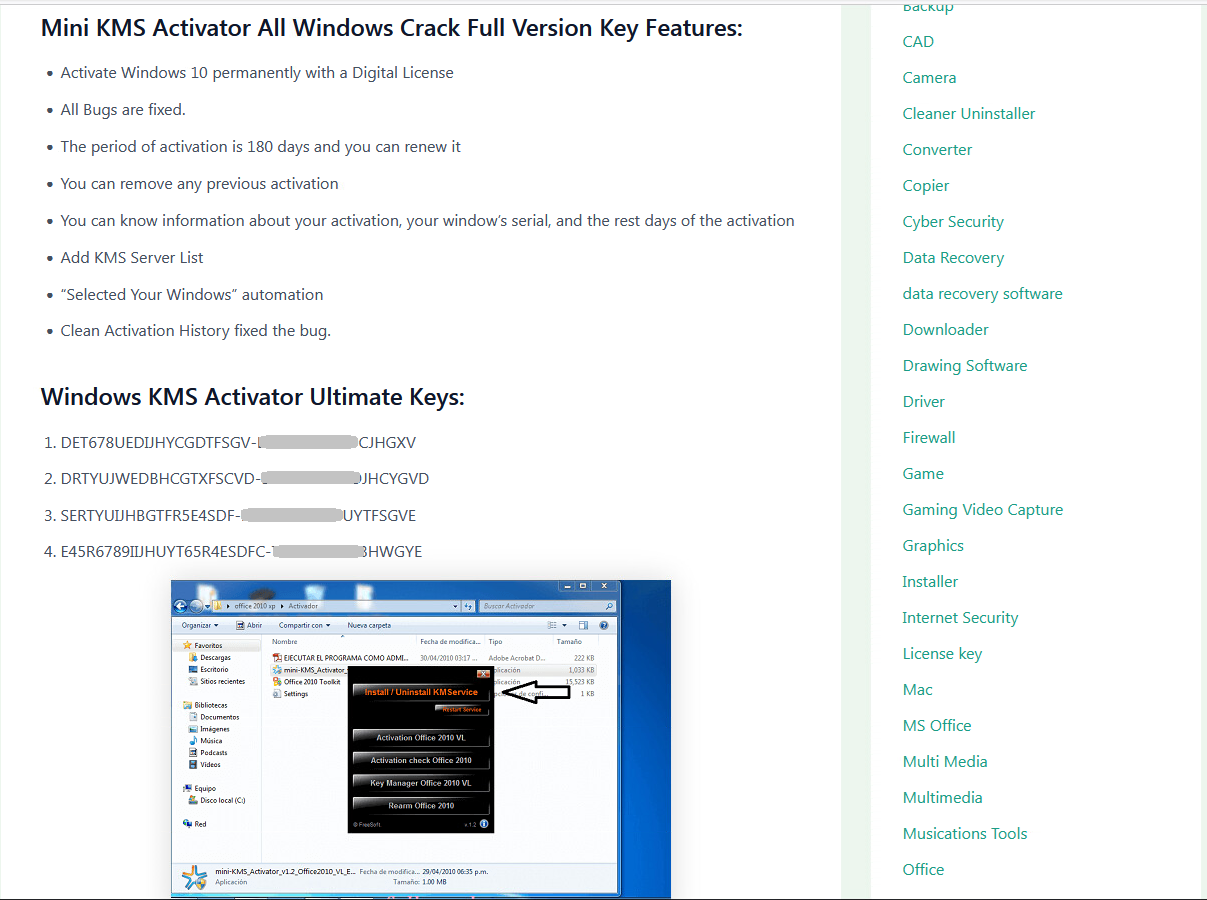1207x900 pixels.
Task: Open the Firewall category
Action: (928, 438)
